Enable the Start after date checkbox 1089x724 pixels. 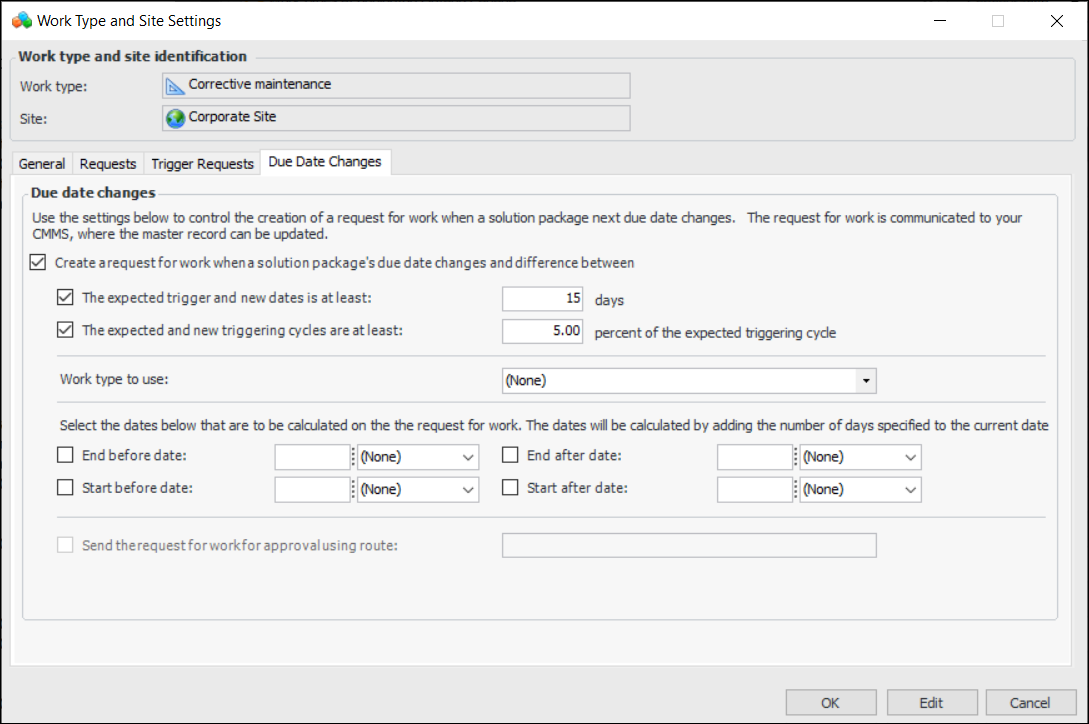[x=510, y=489]
